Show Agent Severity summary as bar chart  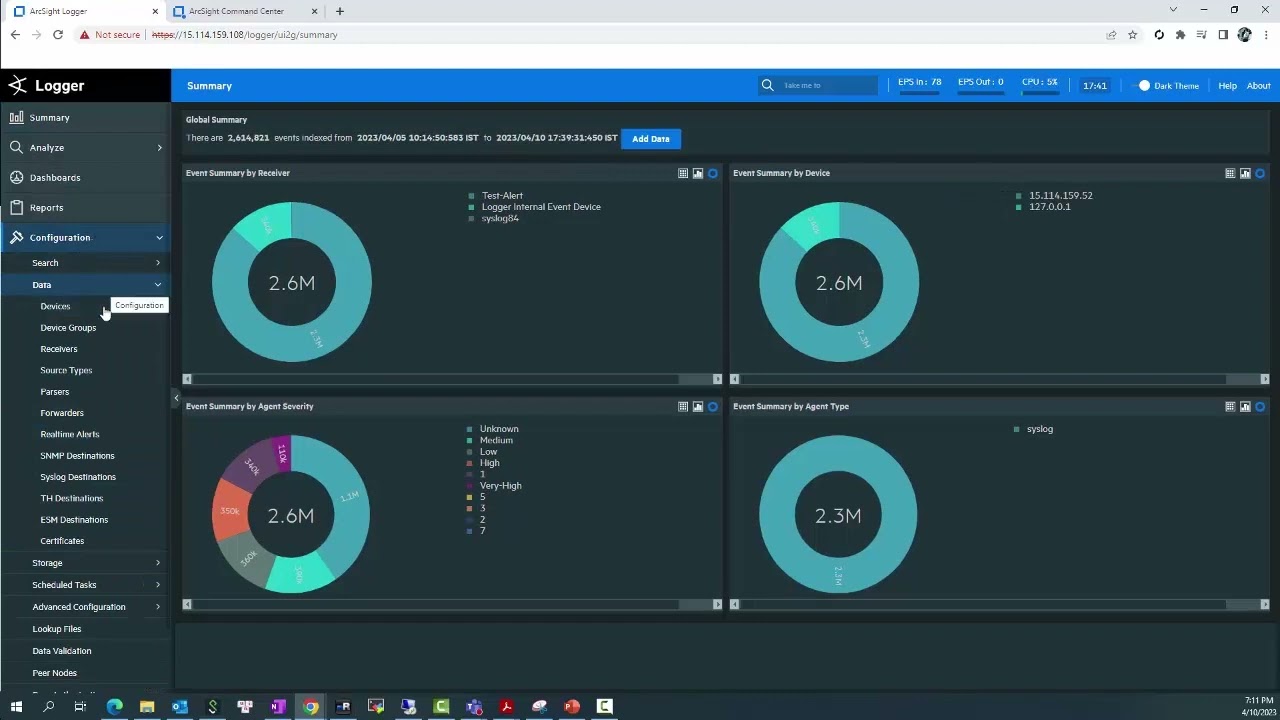[x=698, y=406]
